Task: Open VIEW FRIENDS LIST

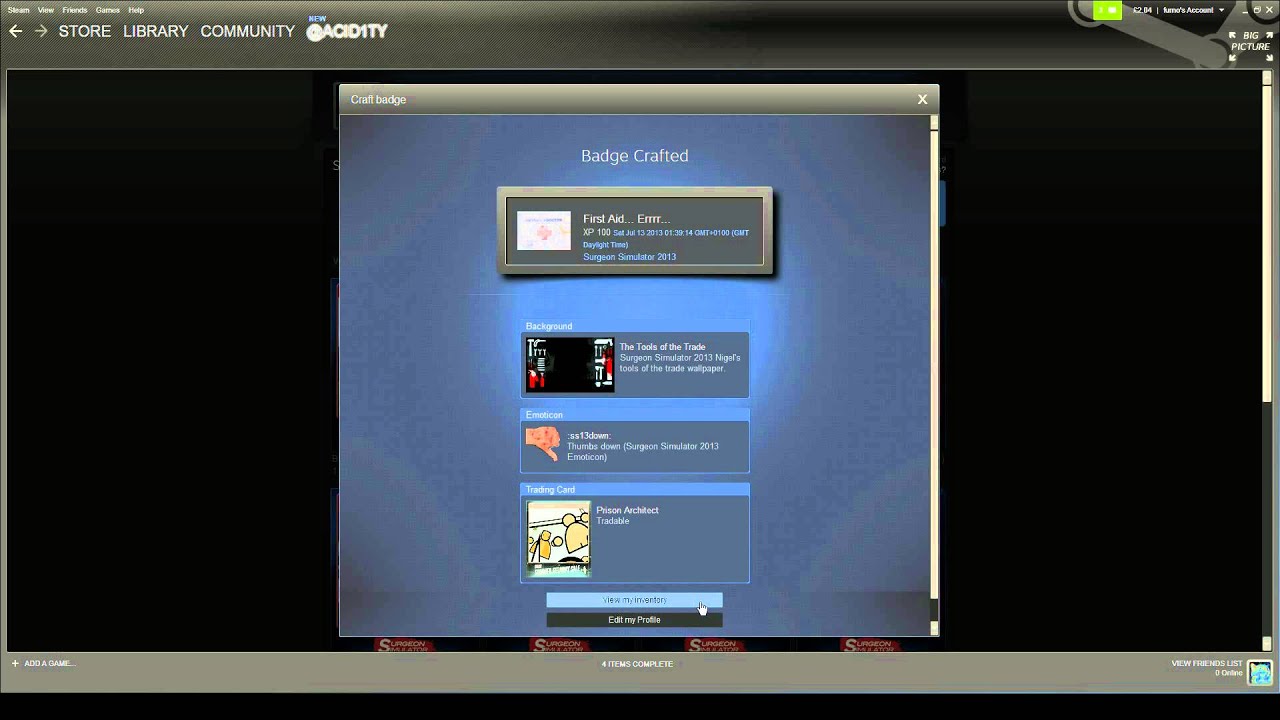Action: point(1206,663)
